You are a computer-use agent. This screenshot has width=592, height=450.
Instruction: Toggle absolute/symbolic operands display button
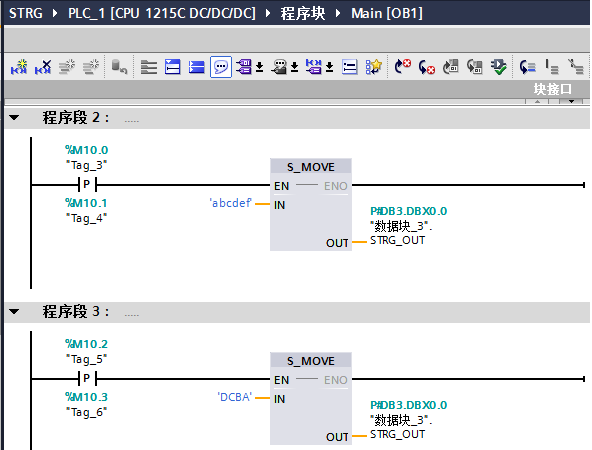[244, 67]
